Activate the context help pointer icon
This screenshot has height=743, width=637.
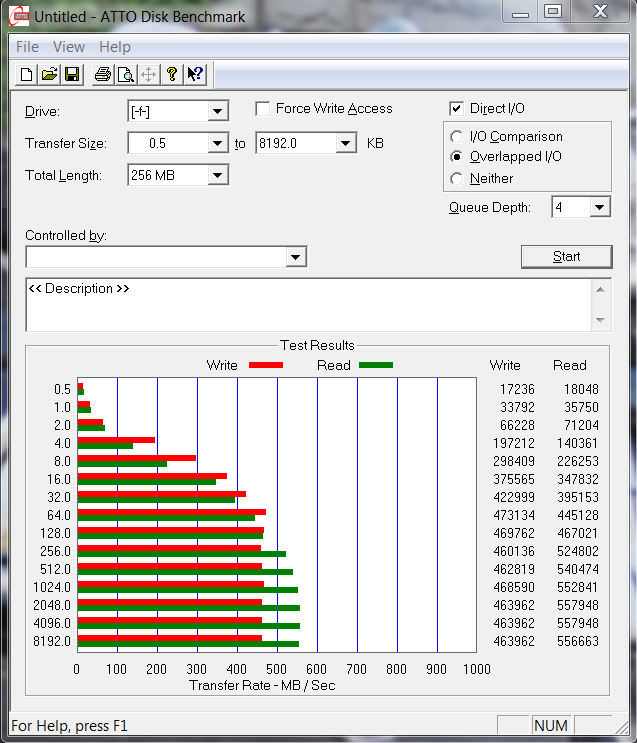point(195,74)
